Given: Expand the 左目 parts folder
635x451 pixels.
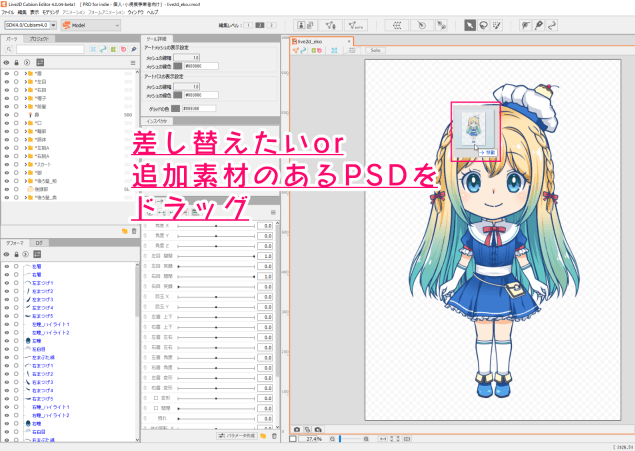Looking at the screenshot, I should [x=26, y=82].
